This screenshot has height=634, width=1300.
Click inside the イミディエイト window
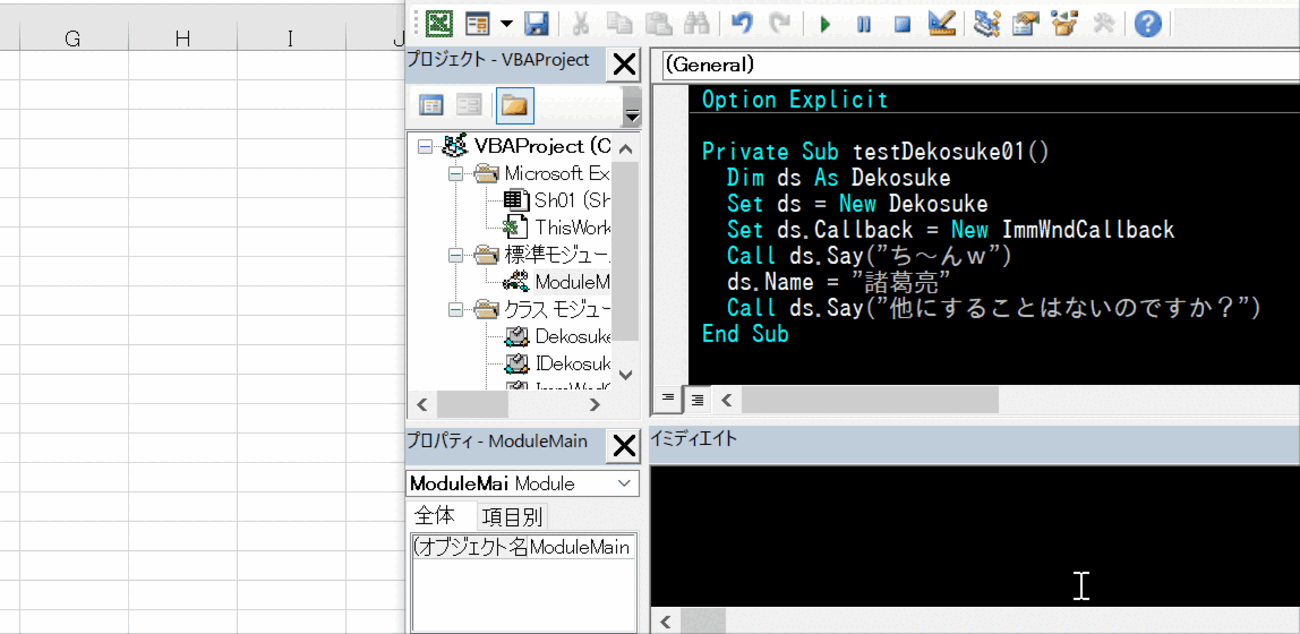(x=975, y=535)
